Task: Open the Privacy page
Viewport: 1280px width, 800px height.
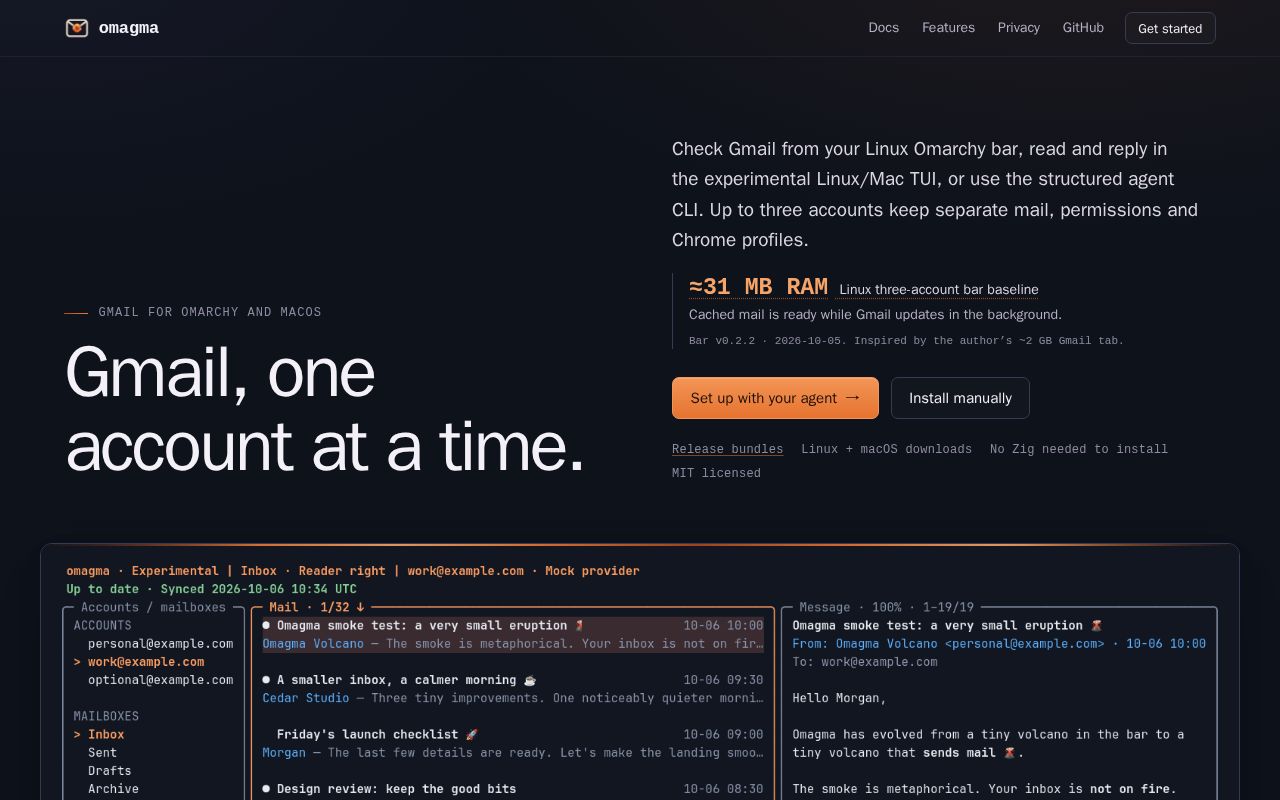Action: pos(1018,28)
